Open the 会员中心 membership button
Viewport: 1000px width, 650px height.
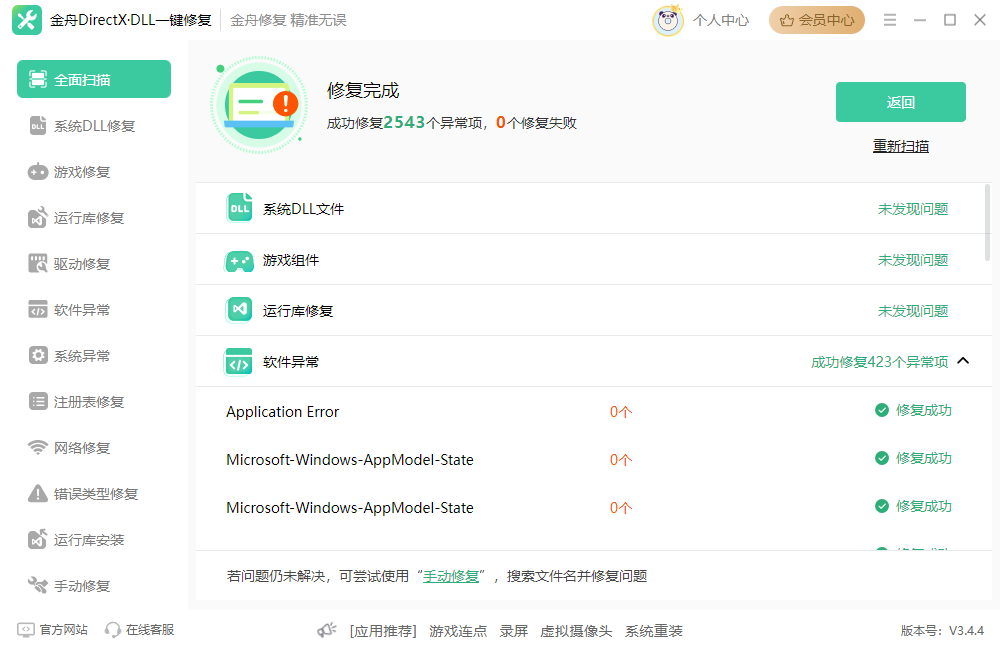[x=817, y=19]
